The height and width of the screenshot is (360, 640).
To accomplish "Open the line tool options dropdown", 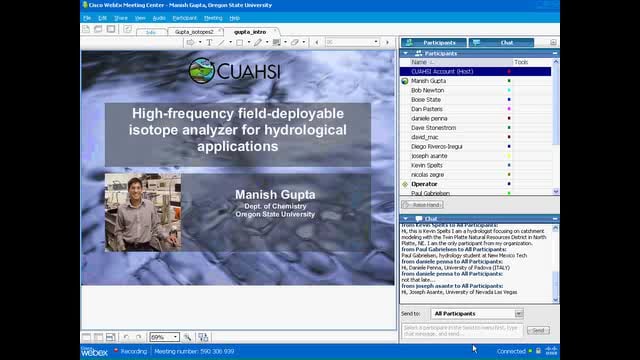I will click(x=230, y=42).
